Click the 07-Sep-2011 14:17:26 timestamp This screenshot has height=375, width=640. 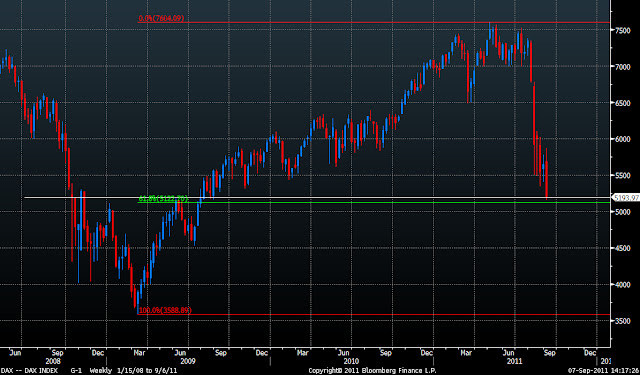coord(604,371)
